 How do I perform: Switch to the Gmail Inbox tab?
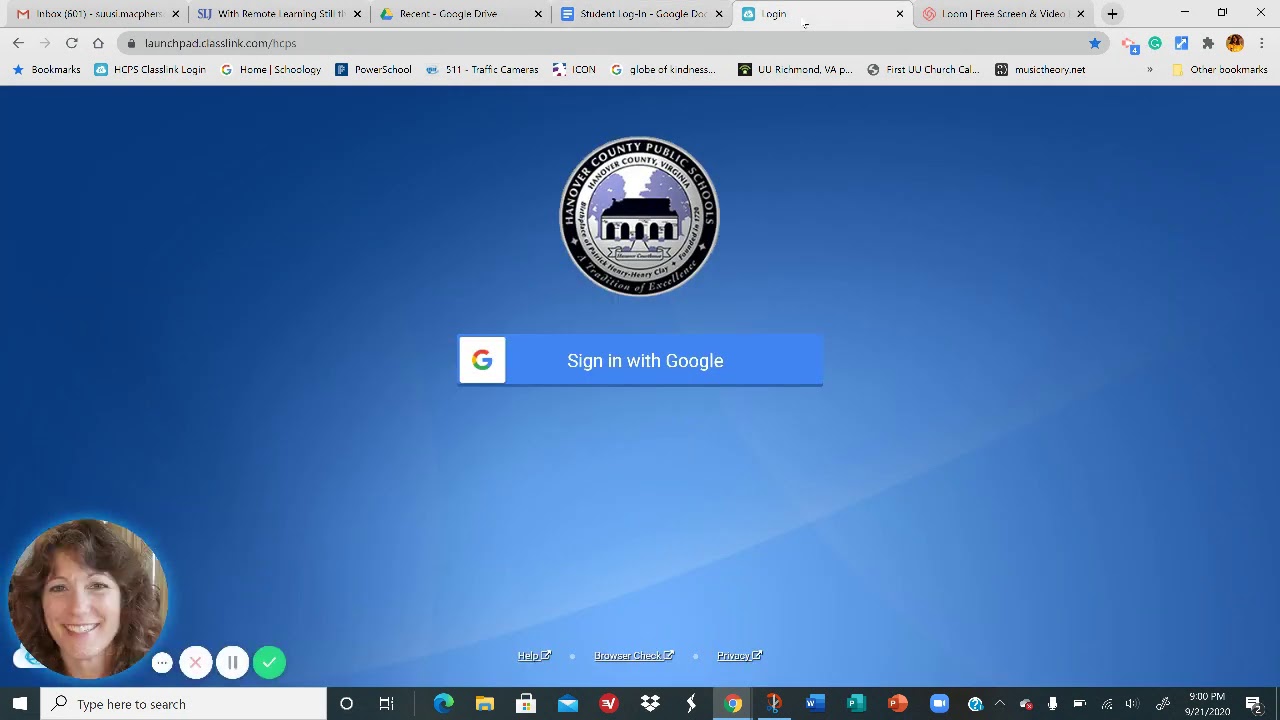pos(97,14)
